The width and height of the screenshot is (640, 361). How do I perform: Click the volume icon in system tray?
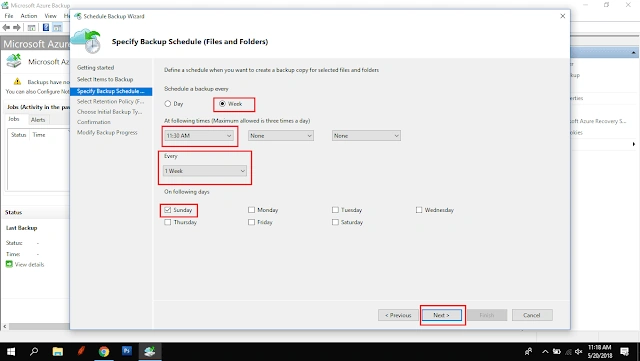pos(578,351)
